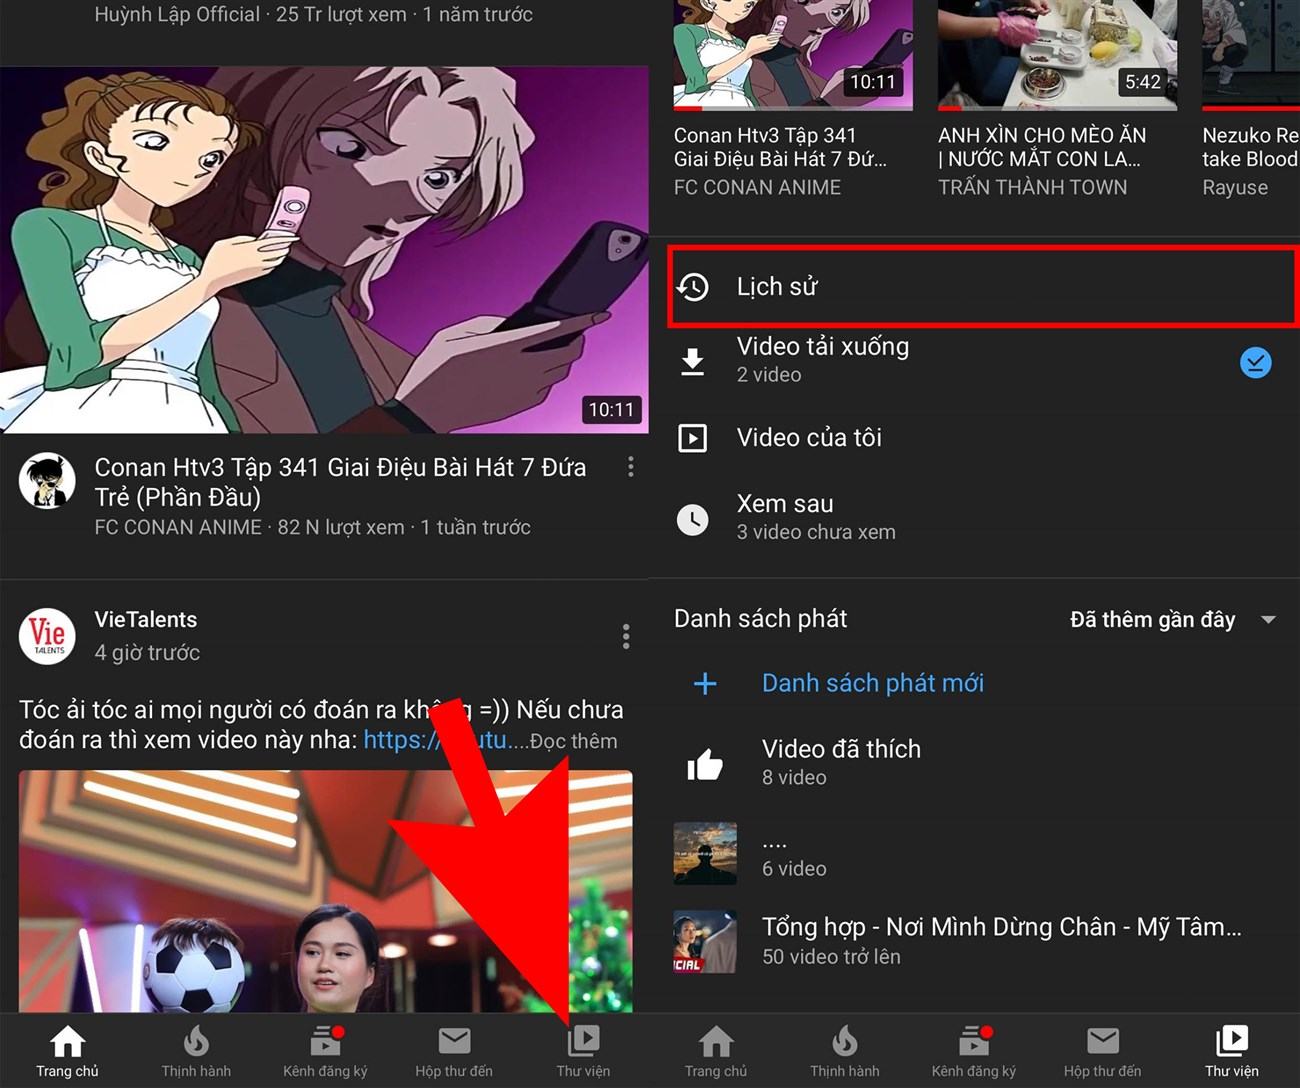
Task: Open Lịch sử history entry
Action: point(983,287)
